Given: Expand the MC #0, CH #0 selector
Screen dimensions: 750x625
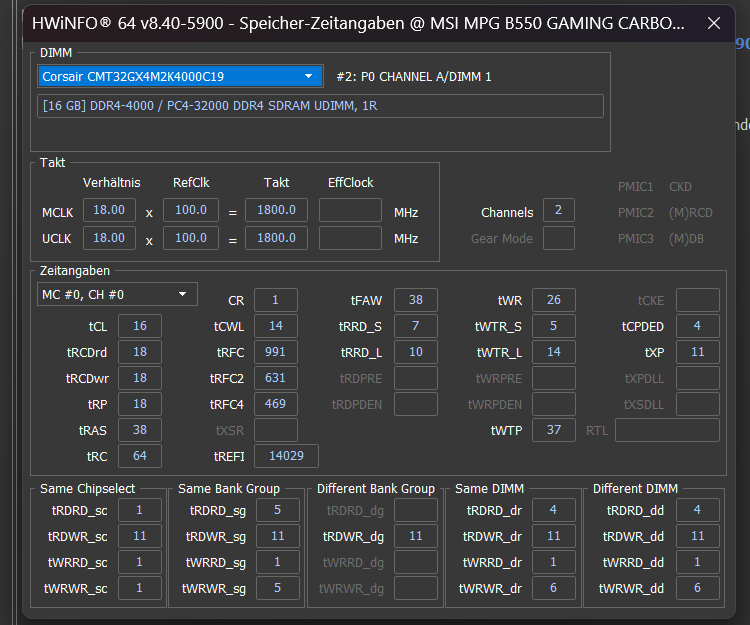Looking at the screenshot, I should (x=117, y=295).
